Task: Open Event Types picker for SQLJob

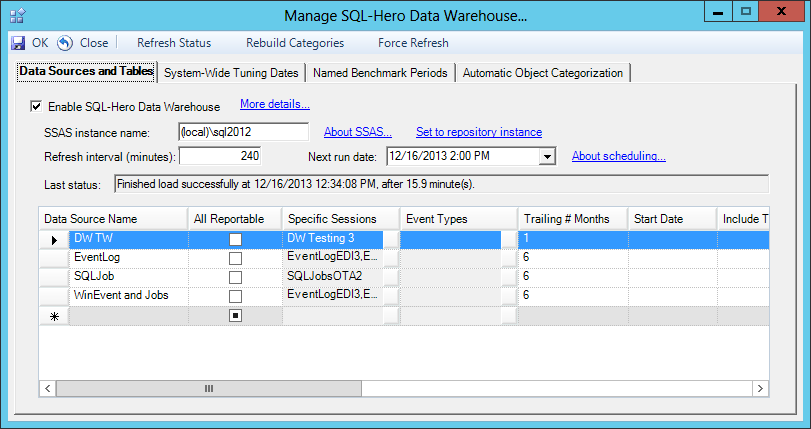Action: coord(509,277)
